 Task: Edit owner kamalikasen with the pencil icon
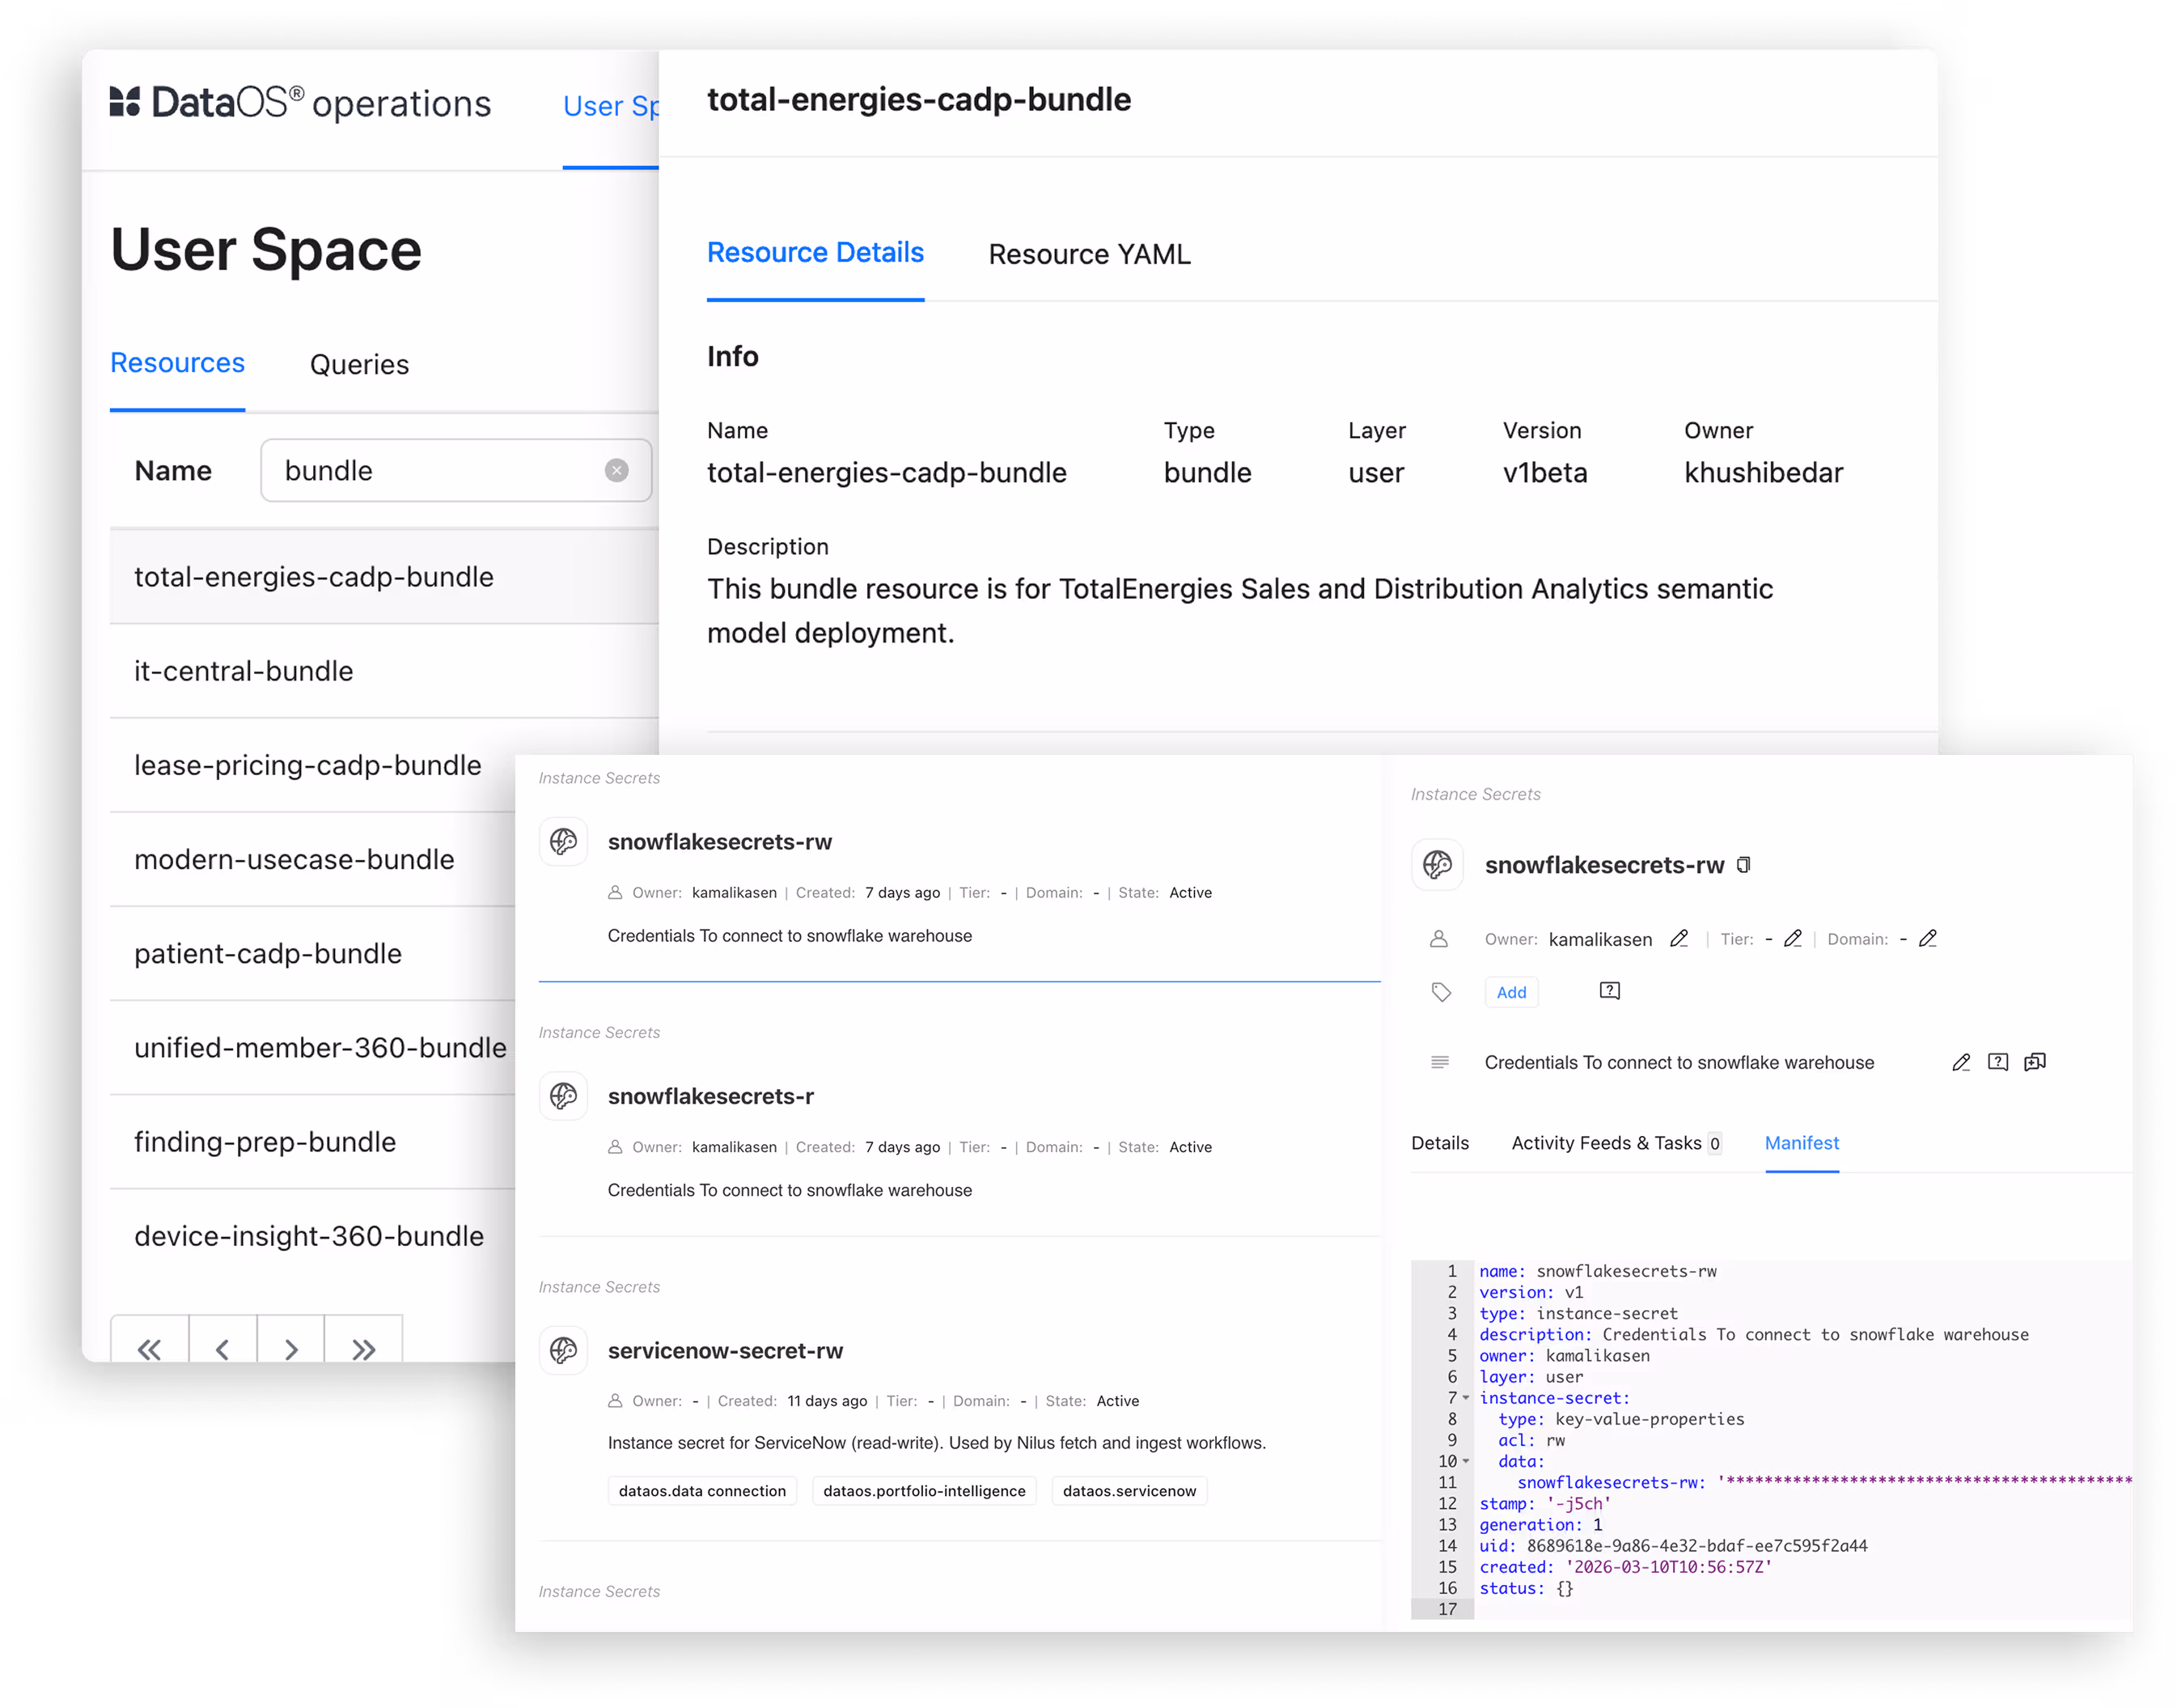[1679, 939]
